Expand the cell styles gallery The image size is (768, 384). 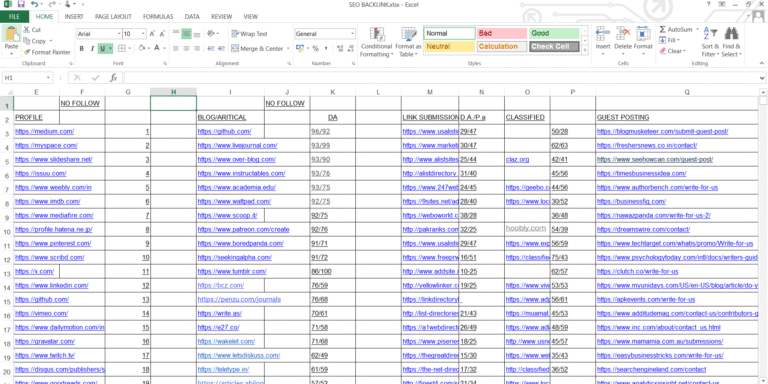[584, 49]
